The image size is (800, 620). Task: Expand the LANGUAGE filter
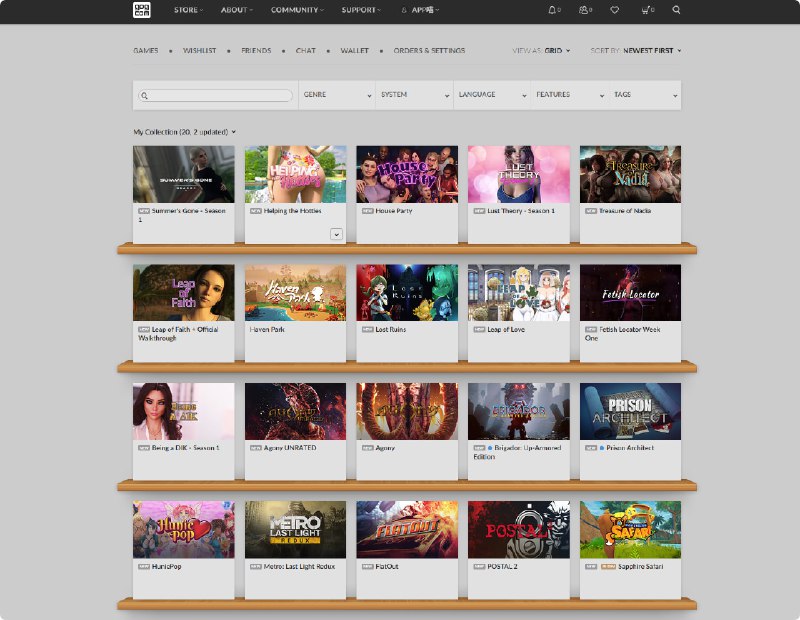pos(492,95)
